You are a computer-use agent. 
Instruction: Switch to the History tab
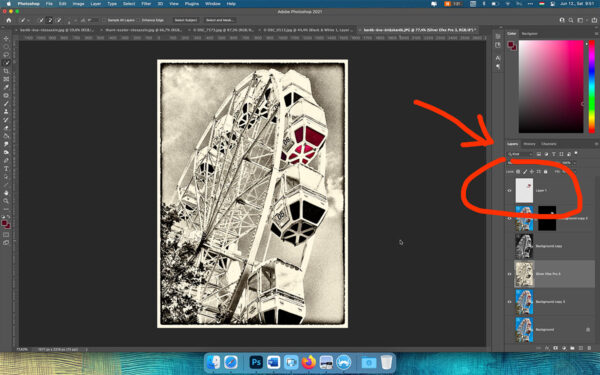coord(529,144)
